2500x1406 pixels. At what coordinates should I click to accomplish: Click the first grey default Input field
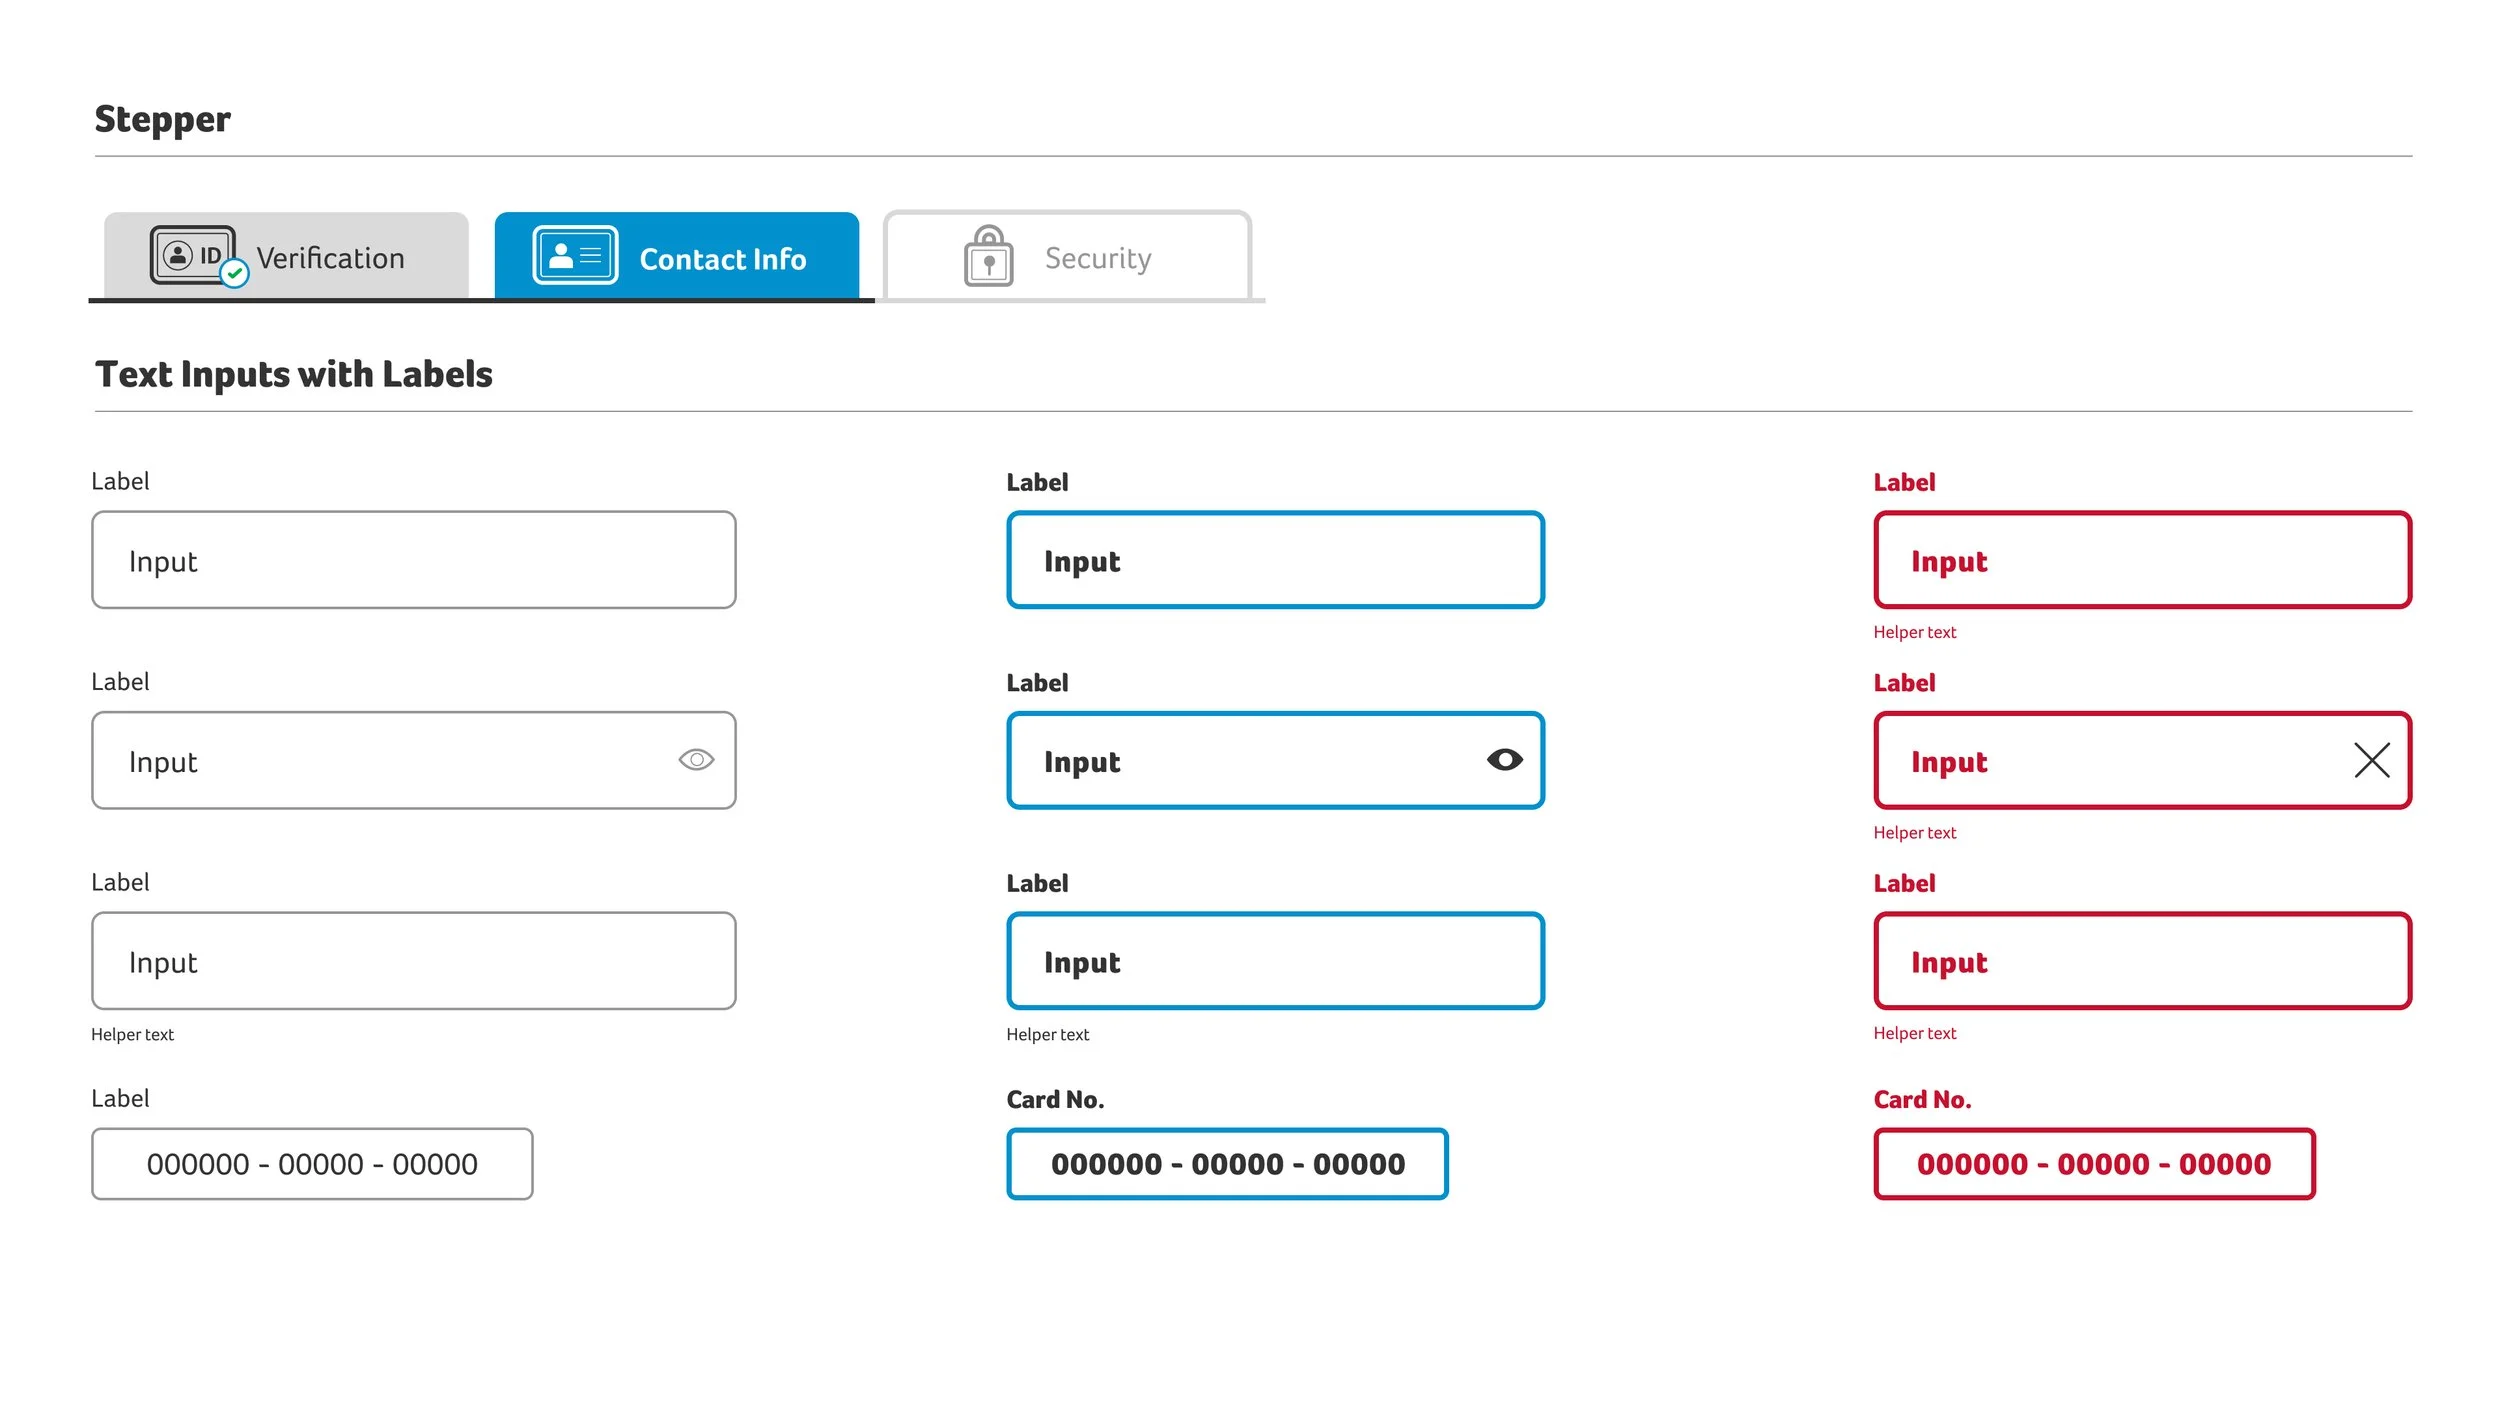tap(414, 560)
